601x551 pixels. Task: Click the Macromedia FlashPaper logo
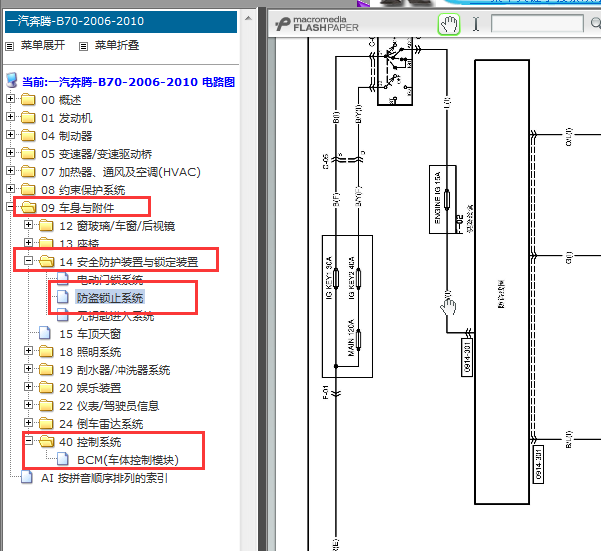[x=317, y=24]
